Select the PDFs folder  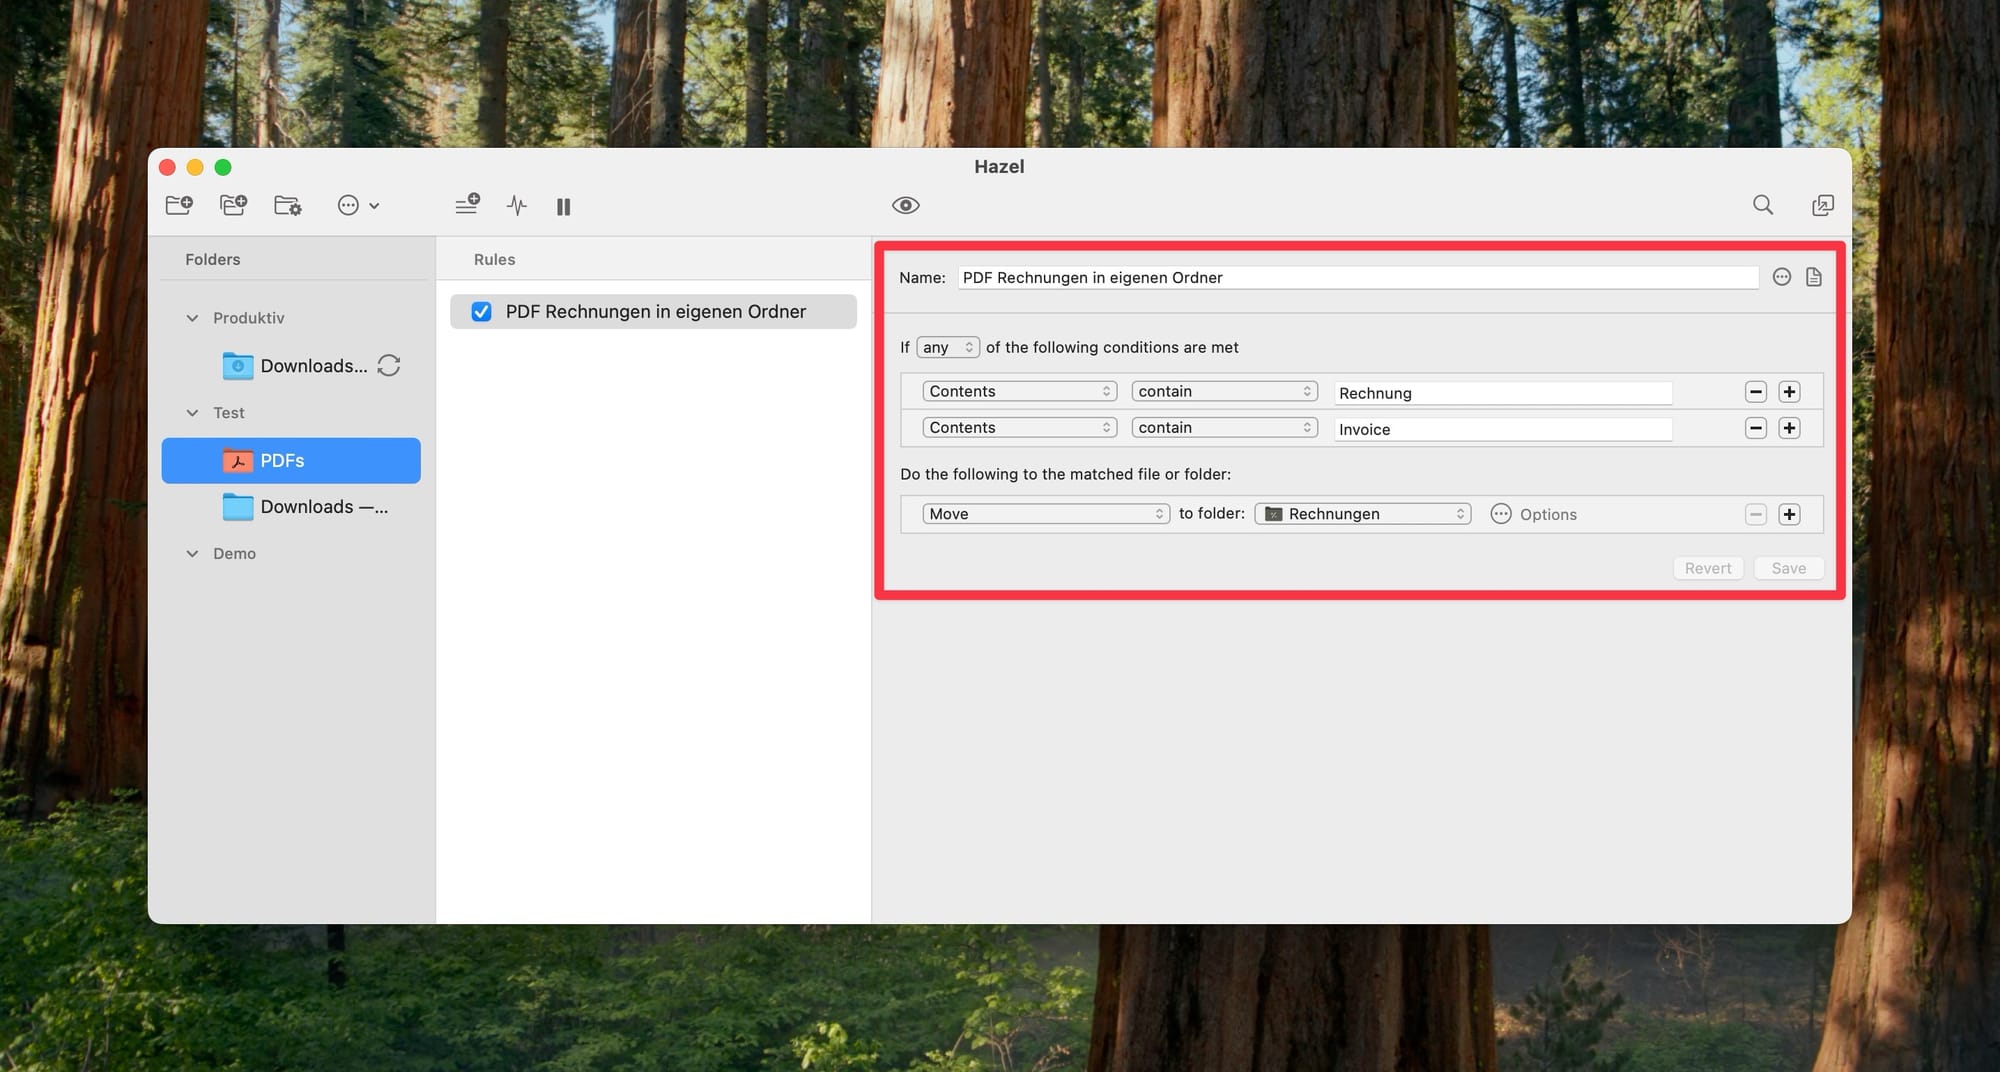pos(291,461)
